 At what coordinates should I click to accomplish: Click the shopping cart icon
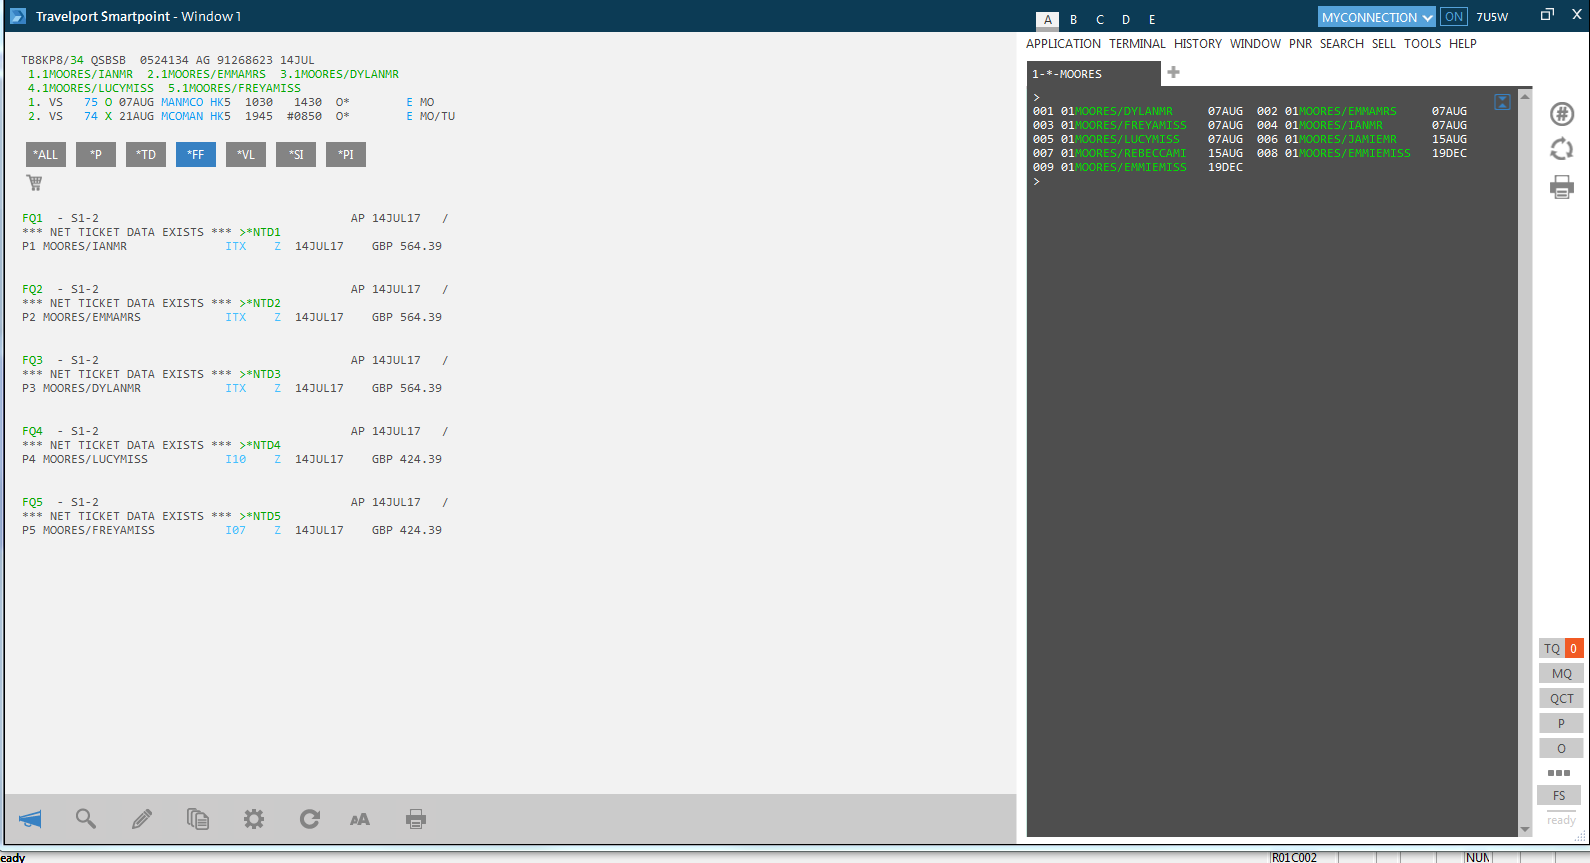(x=34, y=183)
